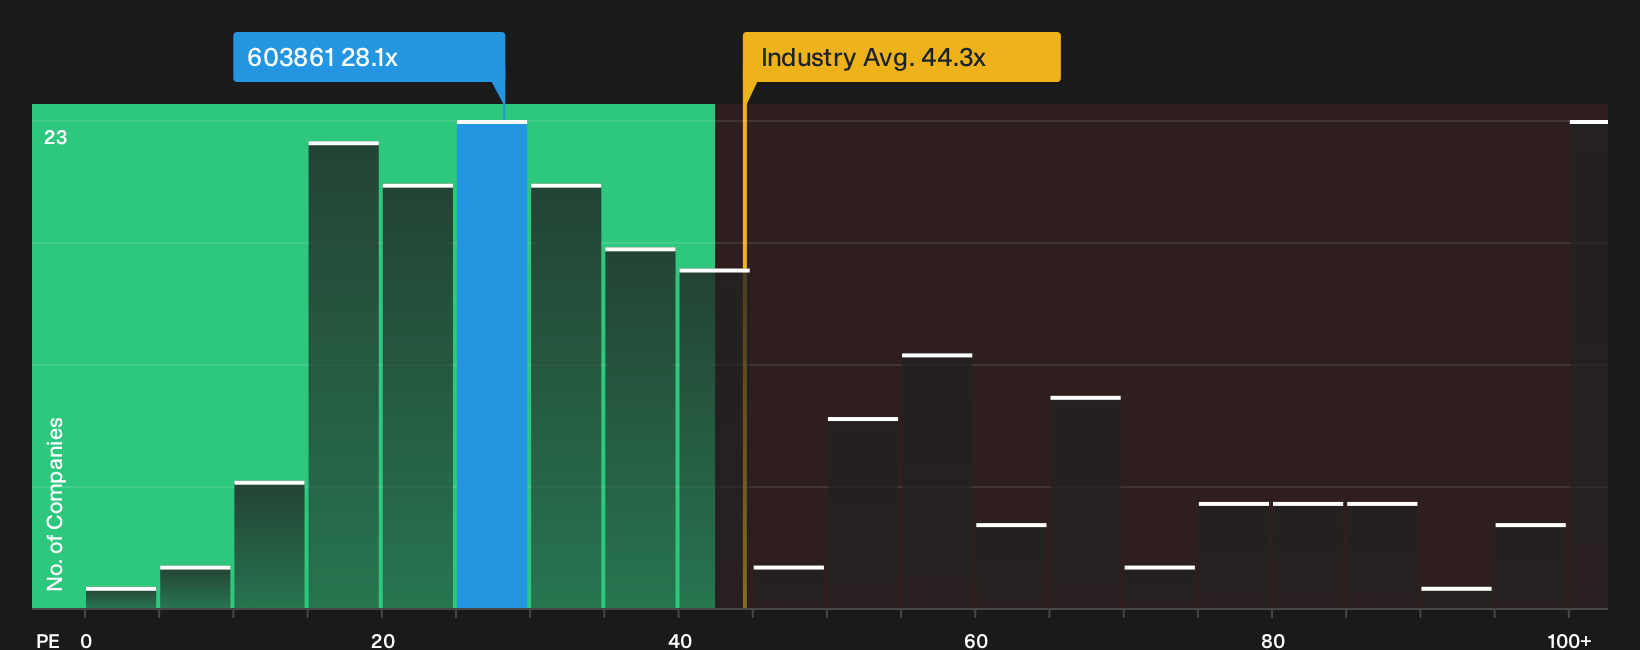Click the '60' x-axis tick label
This screenshot has width=1640, height=650.
tap(976, 641)
